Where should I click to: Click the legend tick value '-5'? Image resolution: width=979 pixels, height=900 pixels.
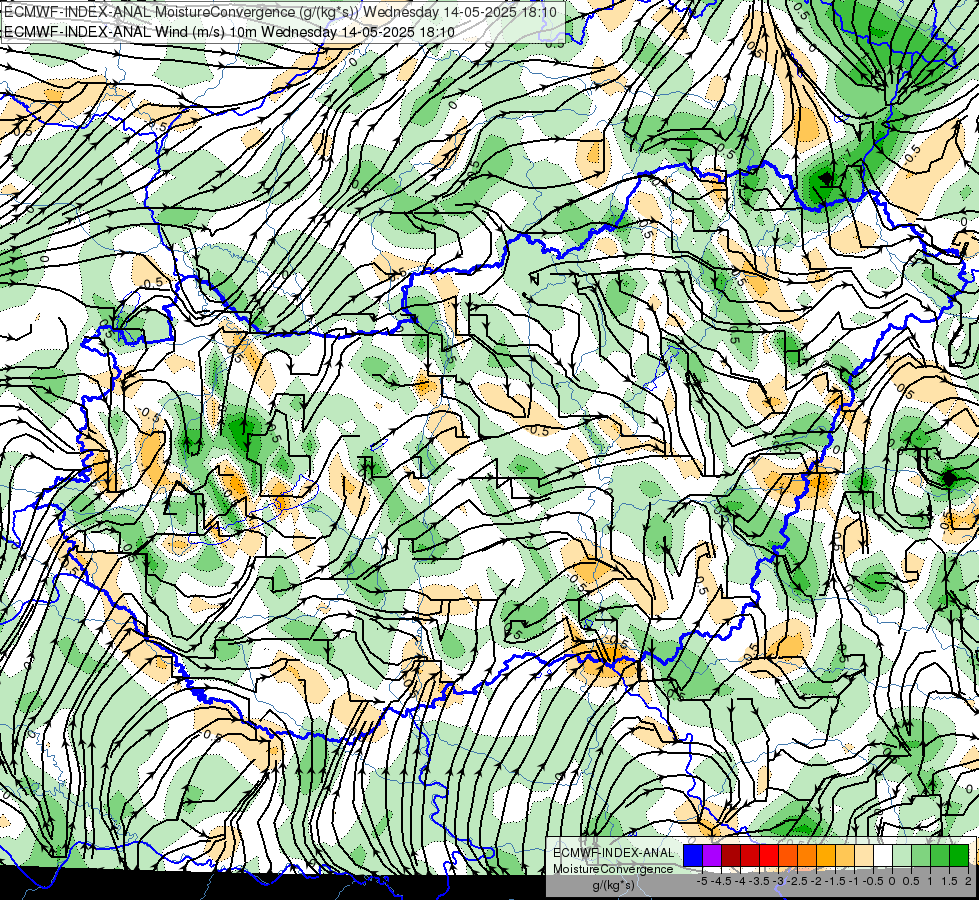[x=702, y=881]
